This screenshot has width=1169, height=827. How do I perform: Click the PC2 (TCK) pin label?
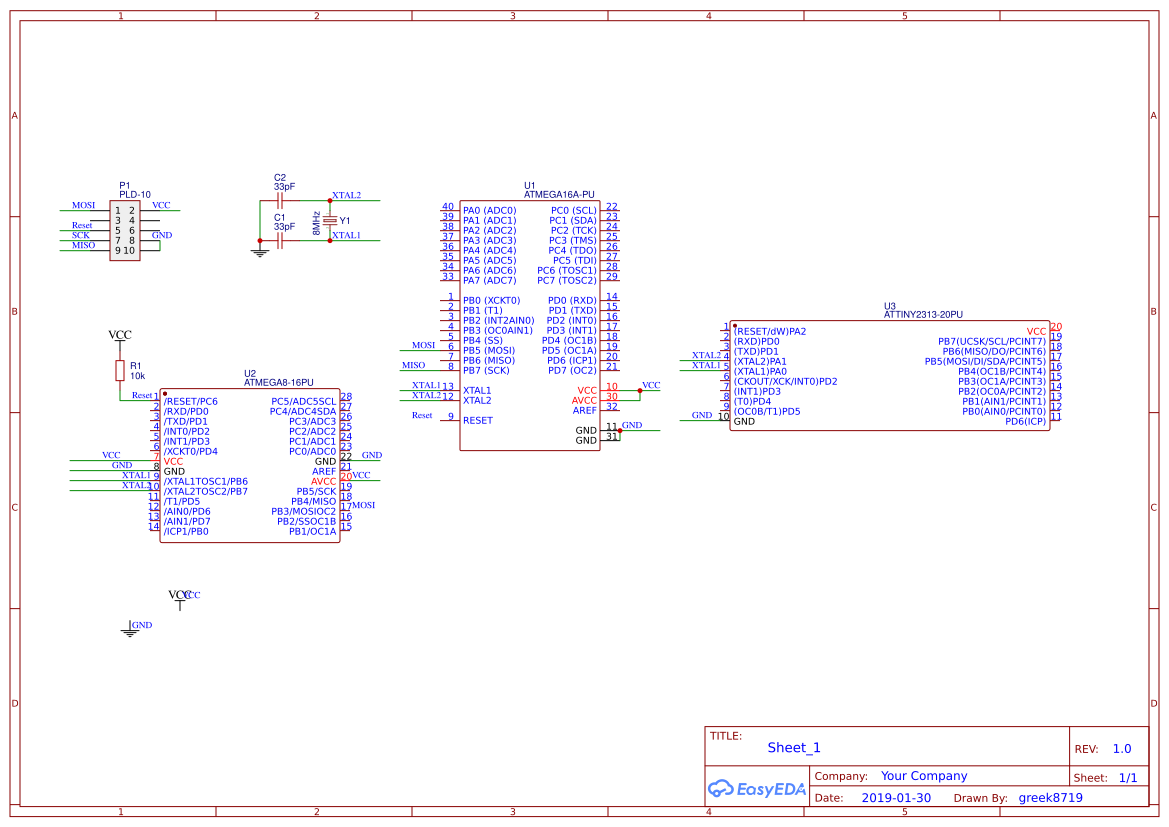573,231
